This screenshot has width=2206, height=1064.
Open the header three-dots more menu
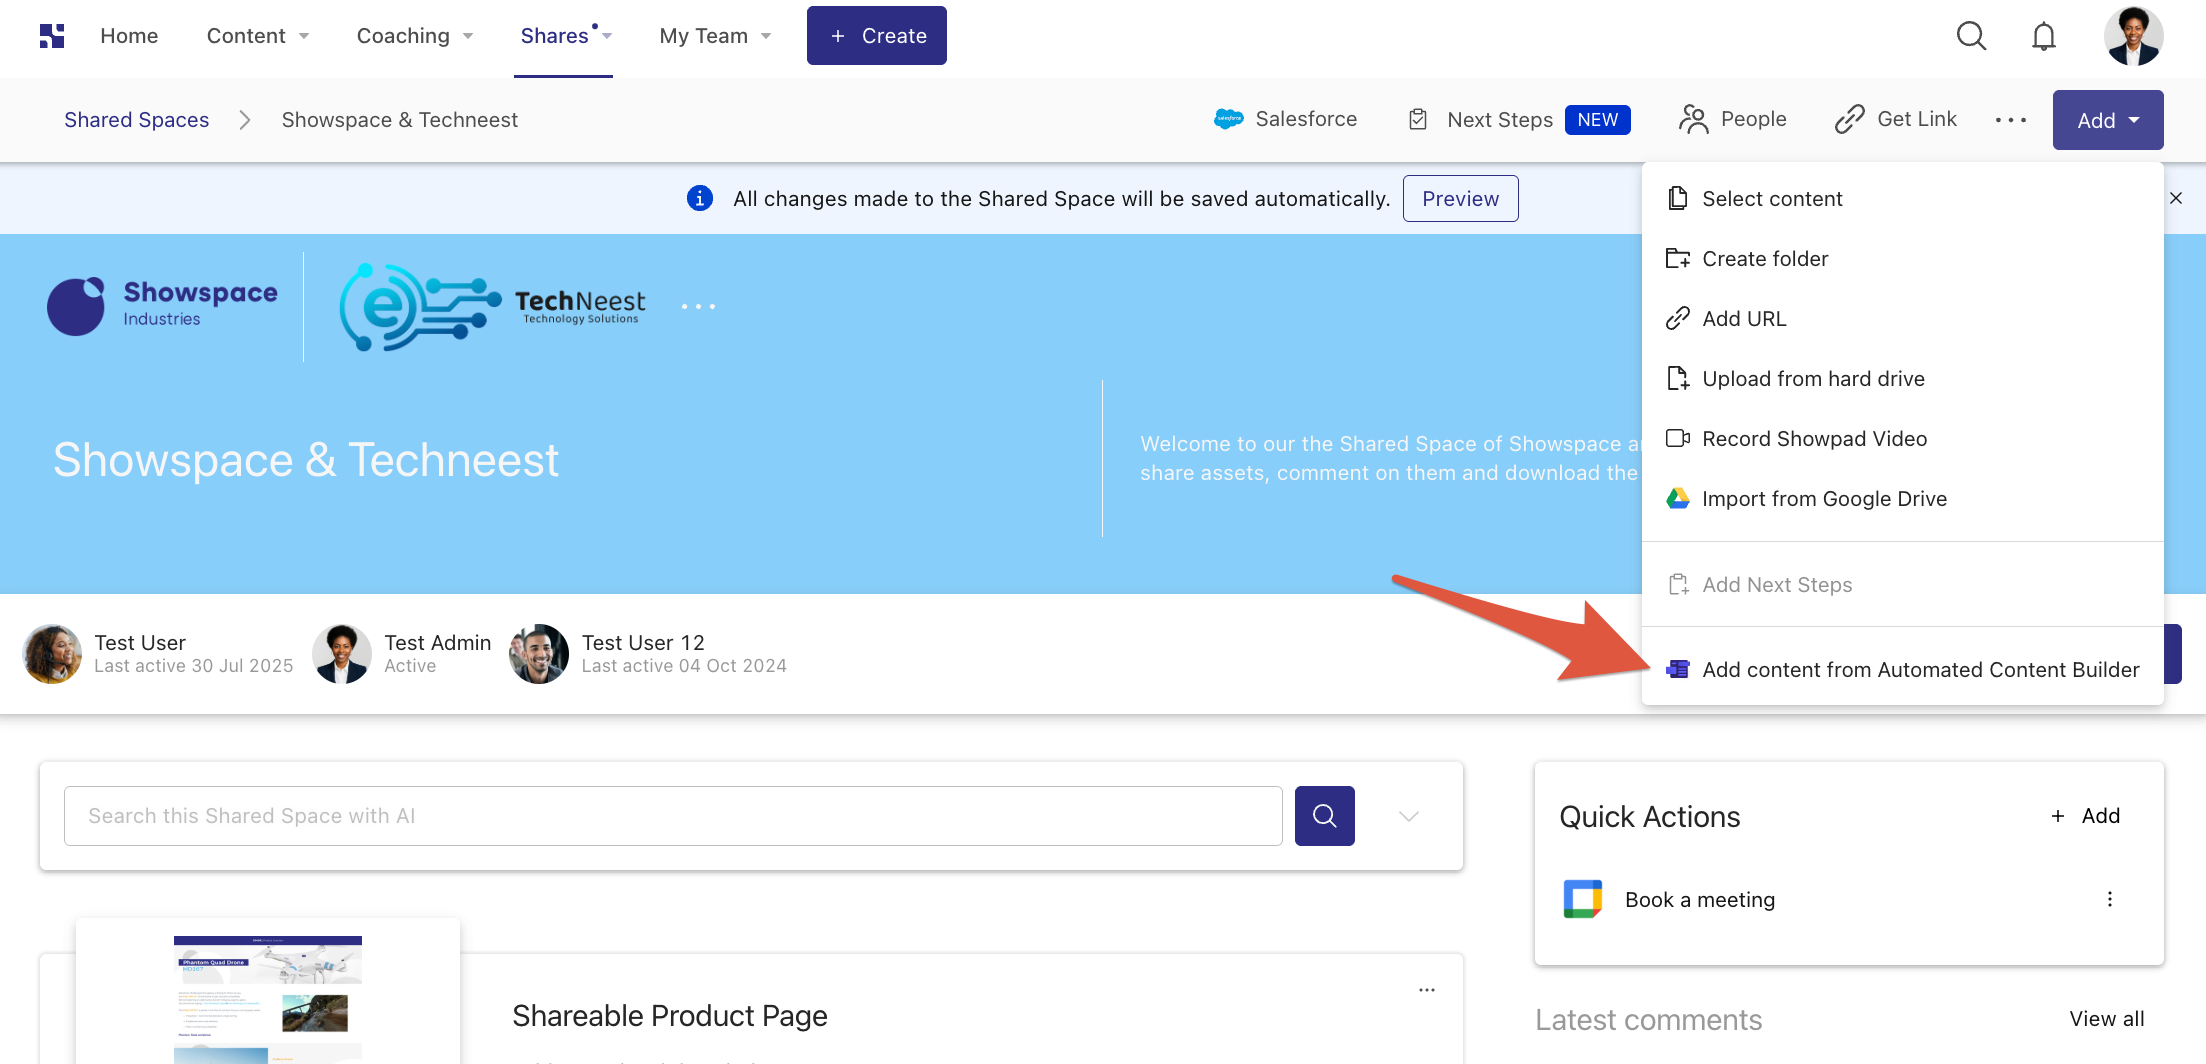click(2011, 120)
